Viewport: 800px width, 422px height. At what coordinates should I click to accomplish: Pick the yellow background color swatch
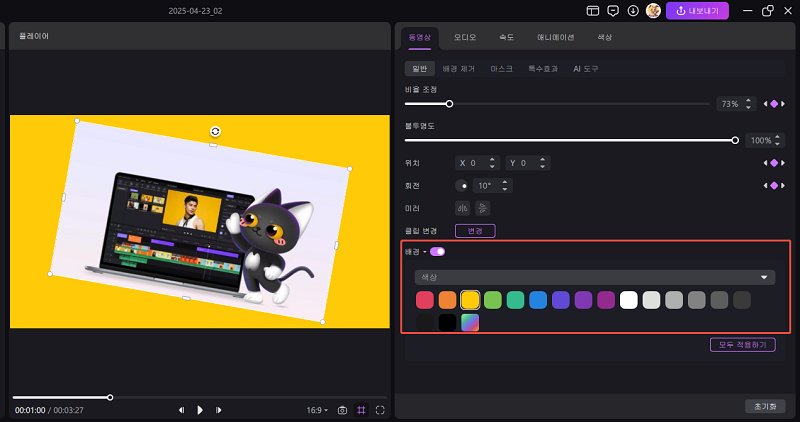coord(470,300)
